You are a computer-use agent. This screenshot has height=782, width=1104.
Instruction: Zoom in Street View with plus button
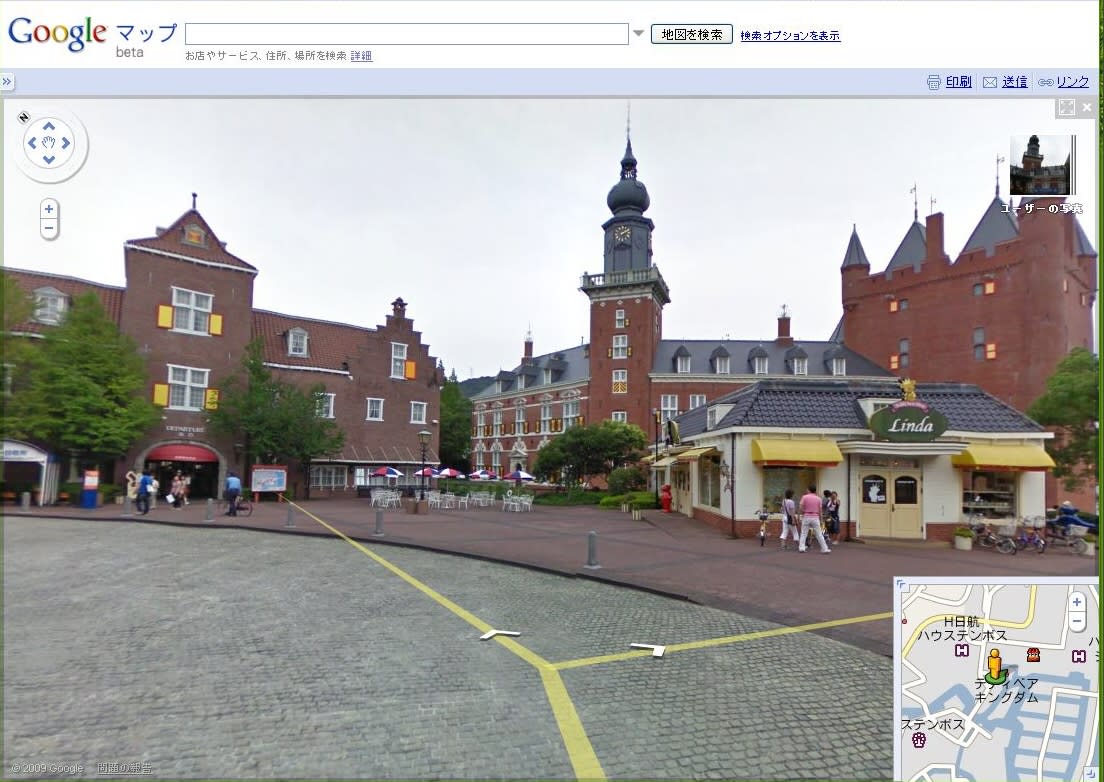click(49, 209)
